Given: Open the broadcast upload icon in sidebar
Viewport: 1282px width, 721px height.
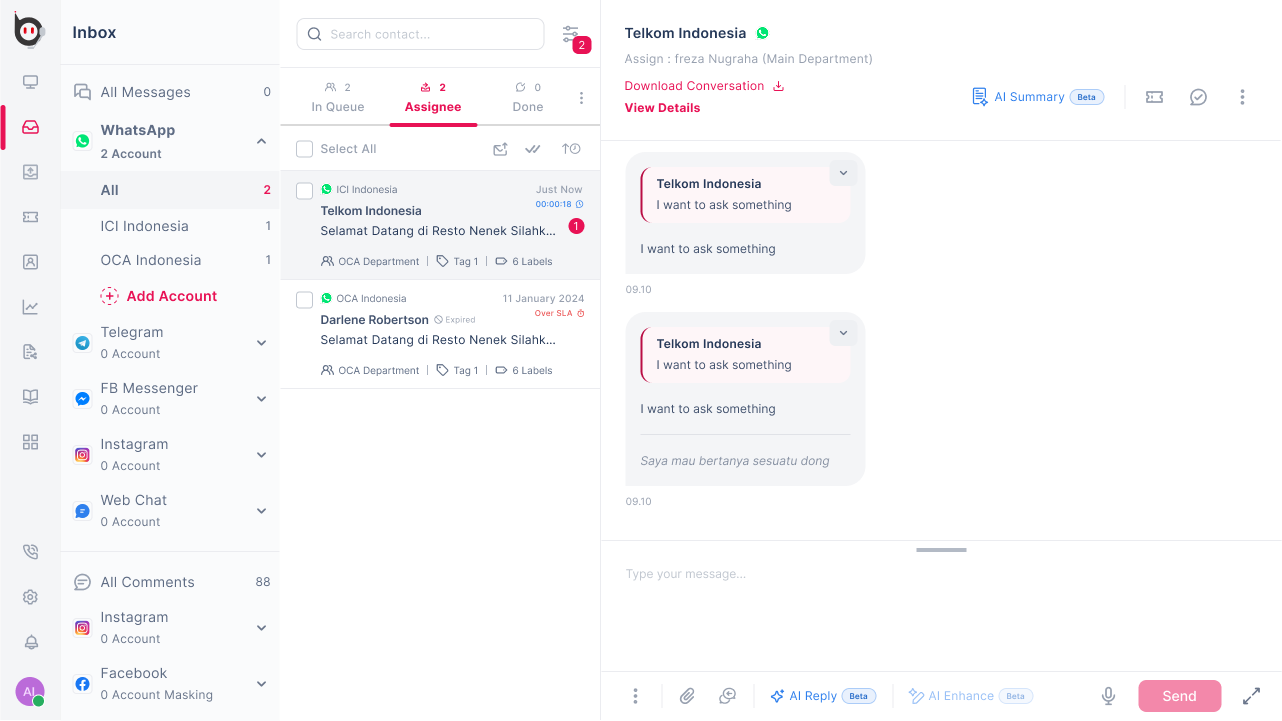Looking at the screenshot, I should click(30, 172).
